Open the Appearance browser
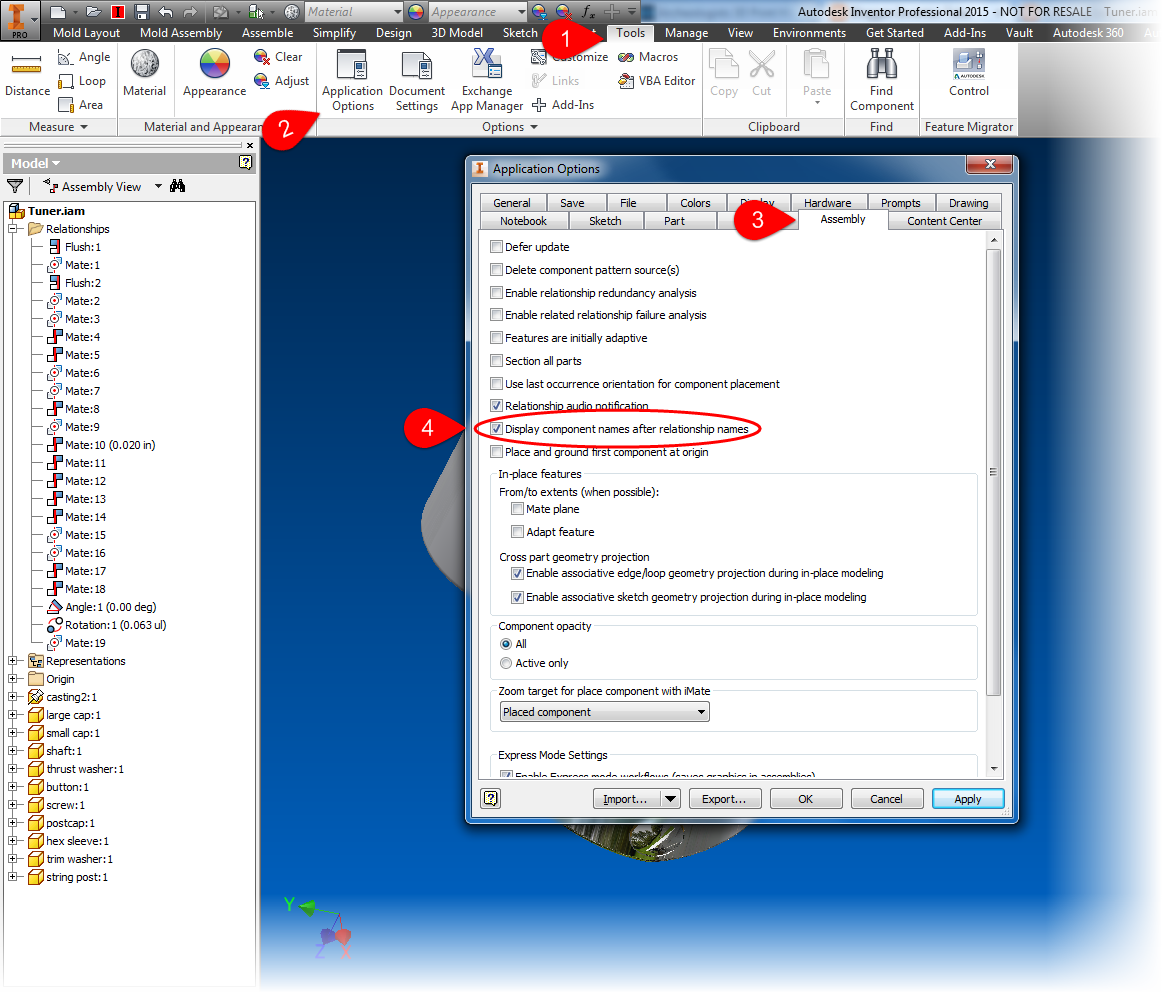The image size is (1162, 993). click(x=214, y=73)
